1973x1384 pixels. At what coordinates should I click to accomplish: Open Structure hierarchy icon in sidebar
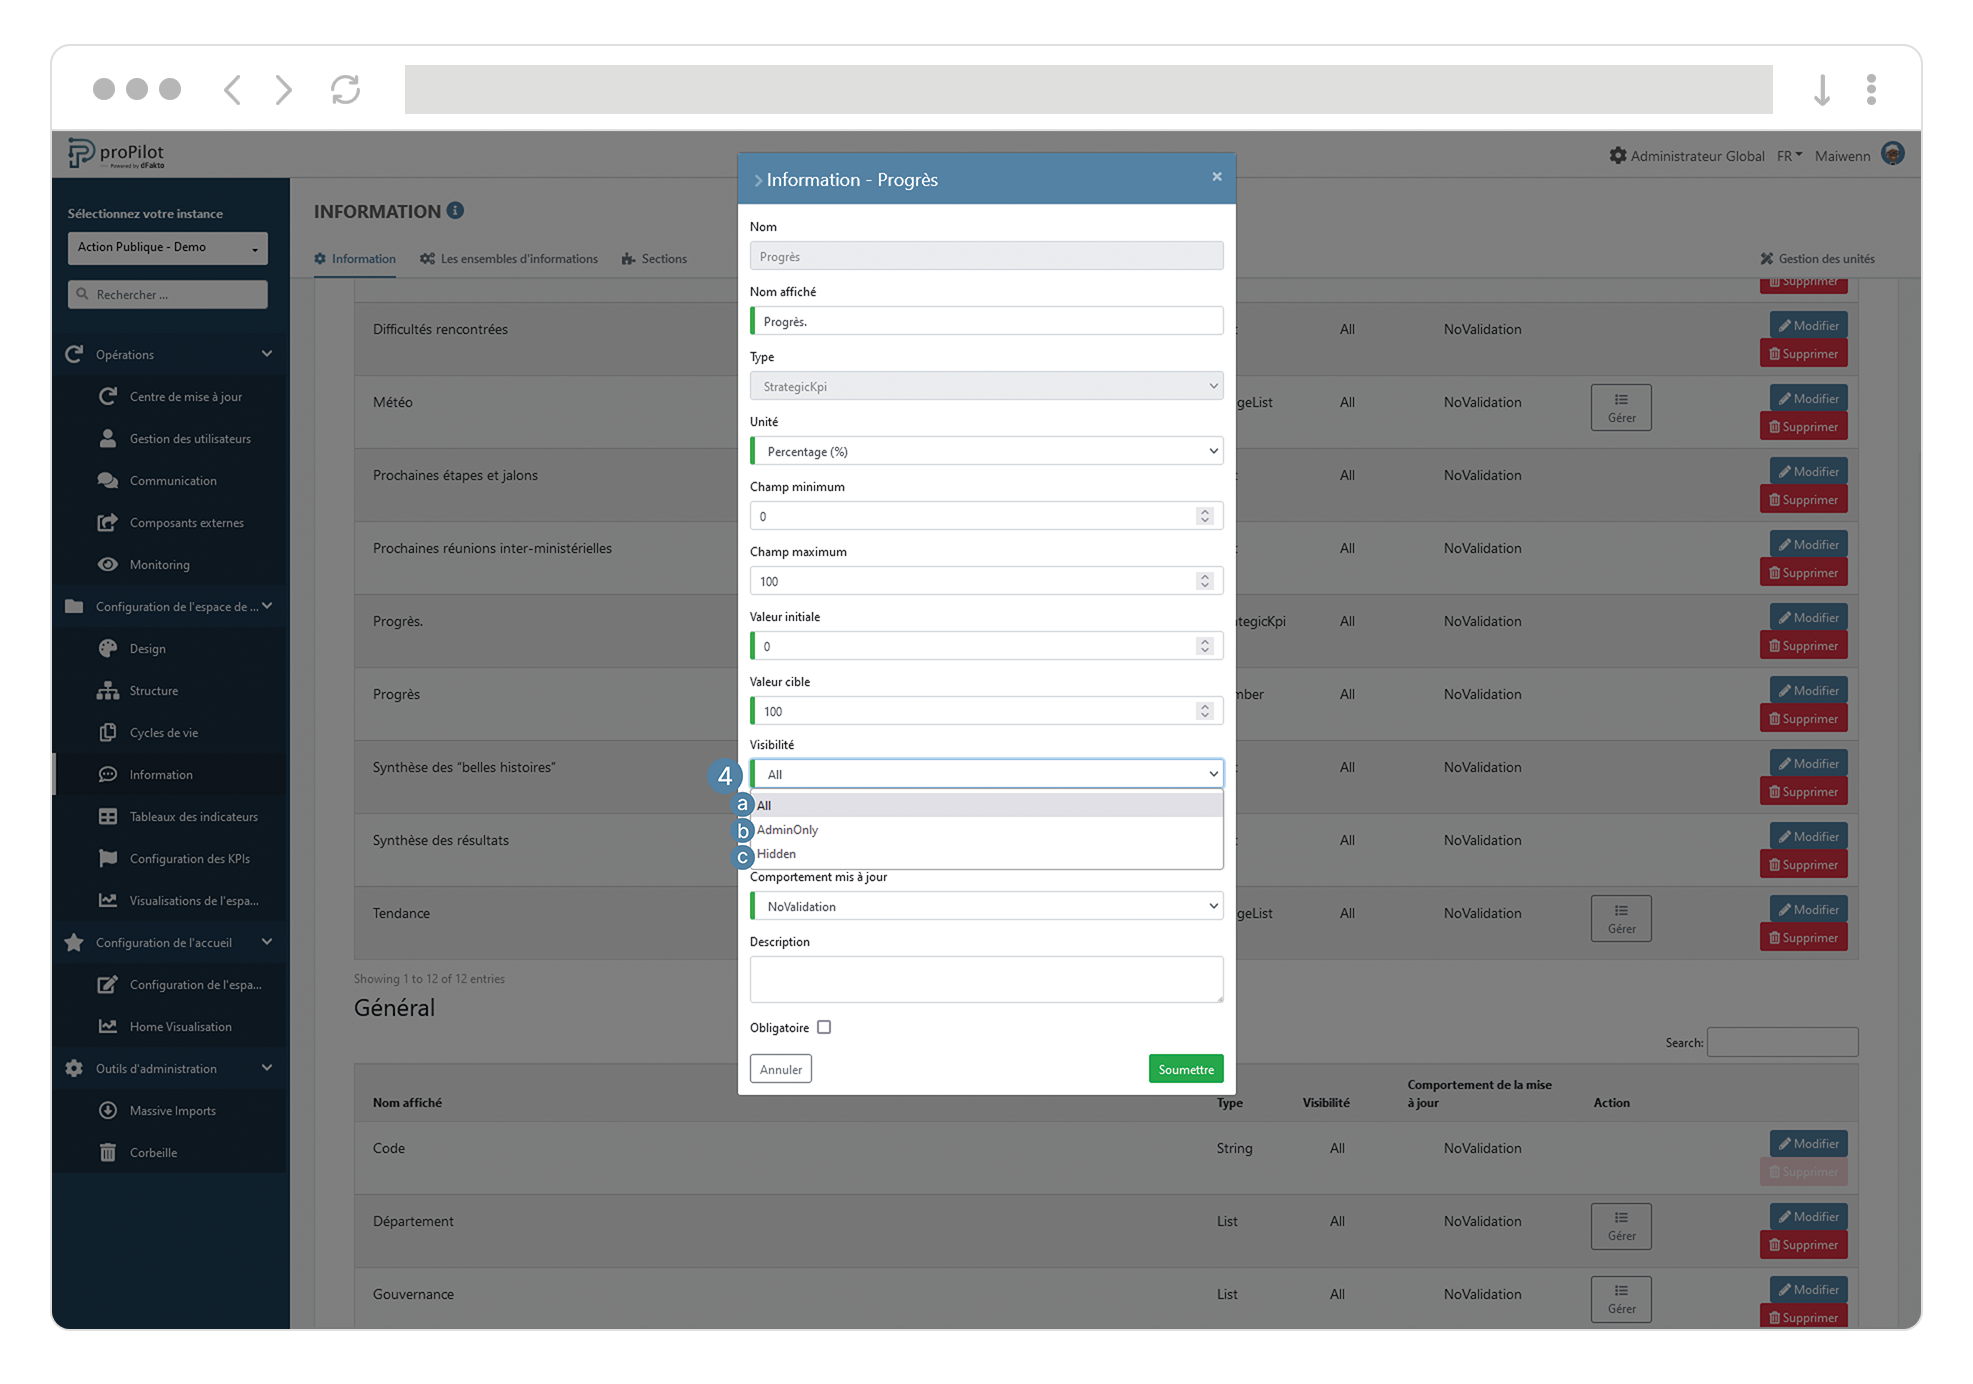(x=108, y=690)
